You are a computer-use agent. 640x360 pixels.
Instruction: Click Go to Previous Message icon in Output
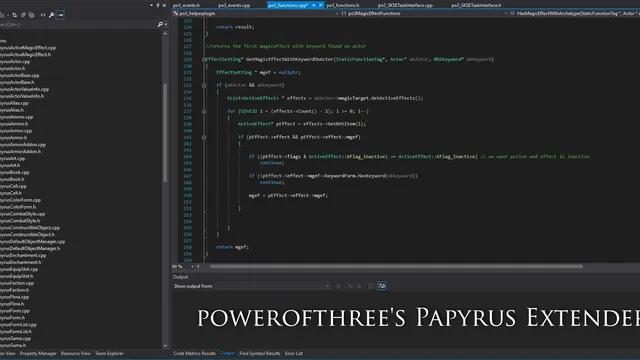(x=350, y=286)
